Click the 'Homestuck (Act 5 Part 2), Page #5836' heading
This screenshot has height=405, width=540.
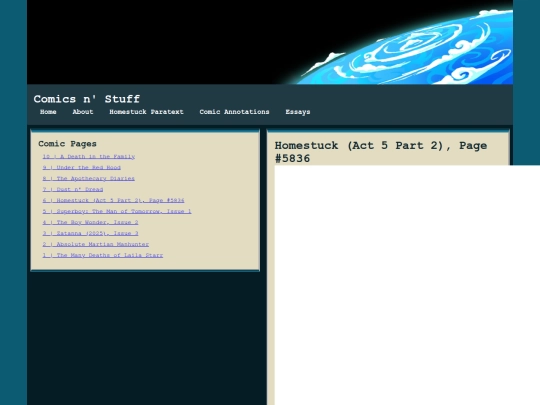coord(381,152)
